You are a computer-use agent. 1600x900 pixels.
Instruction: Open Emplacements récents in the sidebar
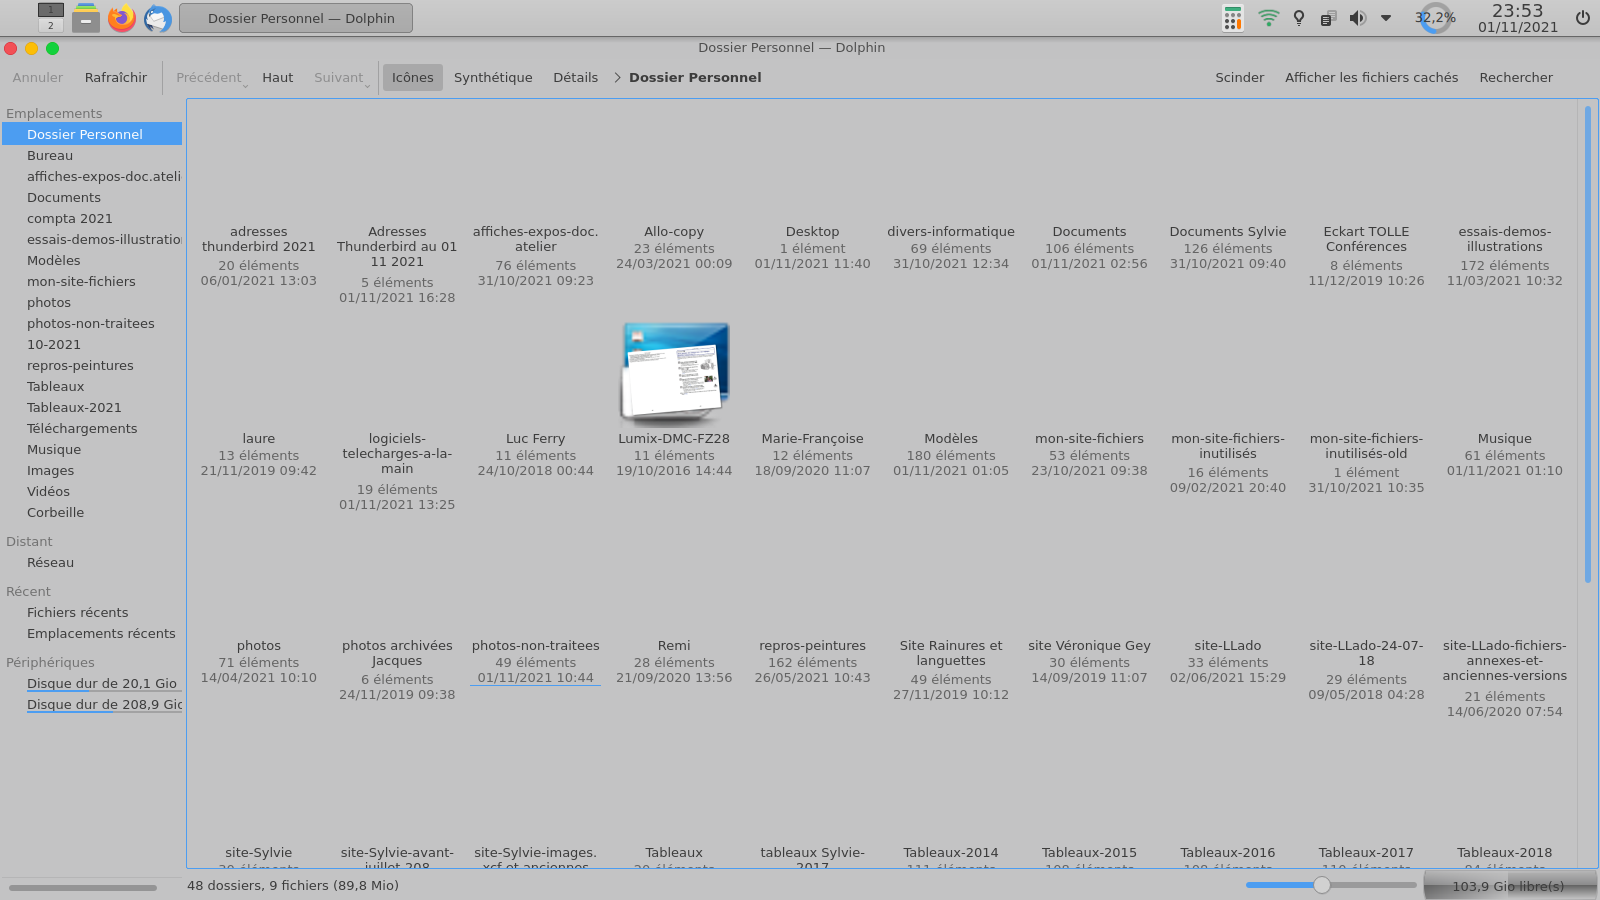[92, 633]
